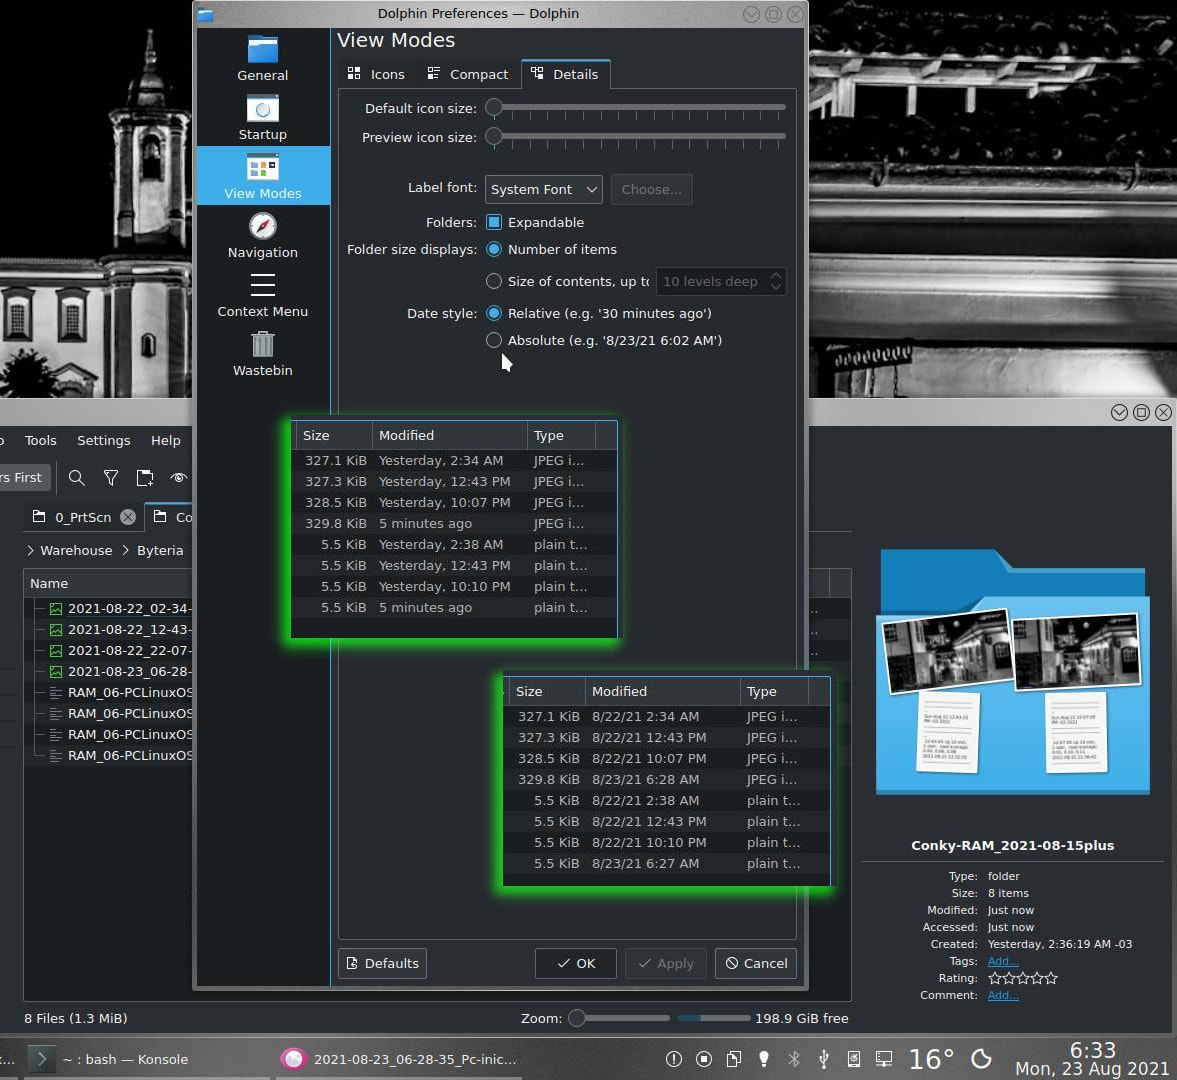Click the Defaults button
1177x1080 pixels.
pos(382,963)
